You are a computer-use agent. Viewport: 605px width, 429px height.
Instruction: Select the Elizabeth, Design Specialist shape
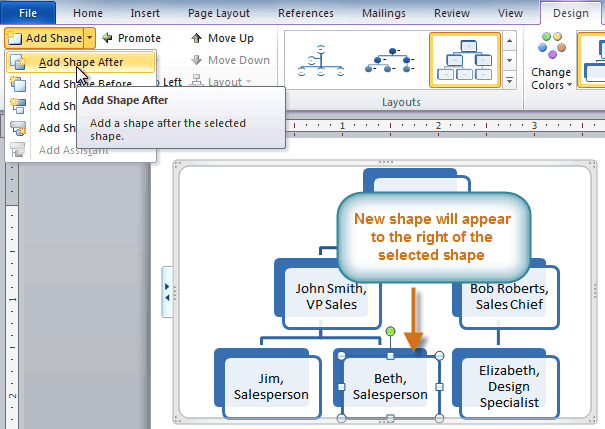point(508,385)
